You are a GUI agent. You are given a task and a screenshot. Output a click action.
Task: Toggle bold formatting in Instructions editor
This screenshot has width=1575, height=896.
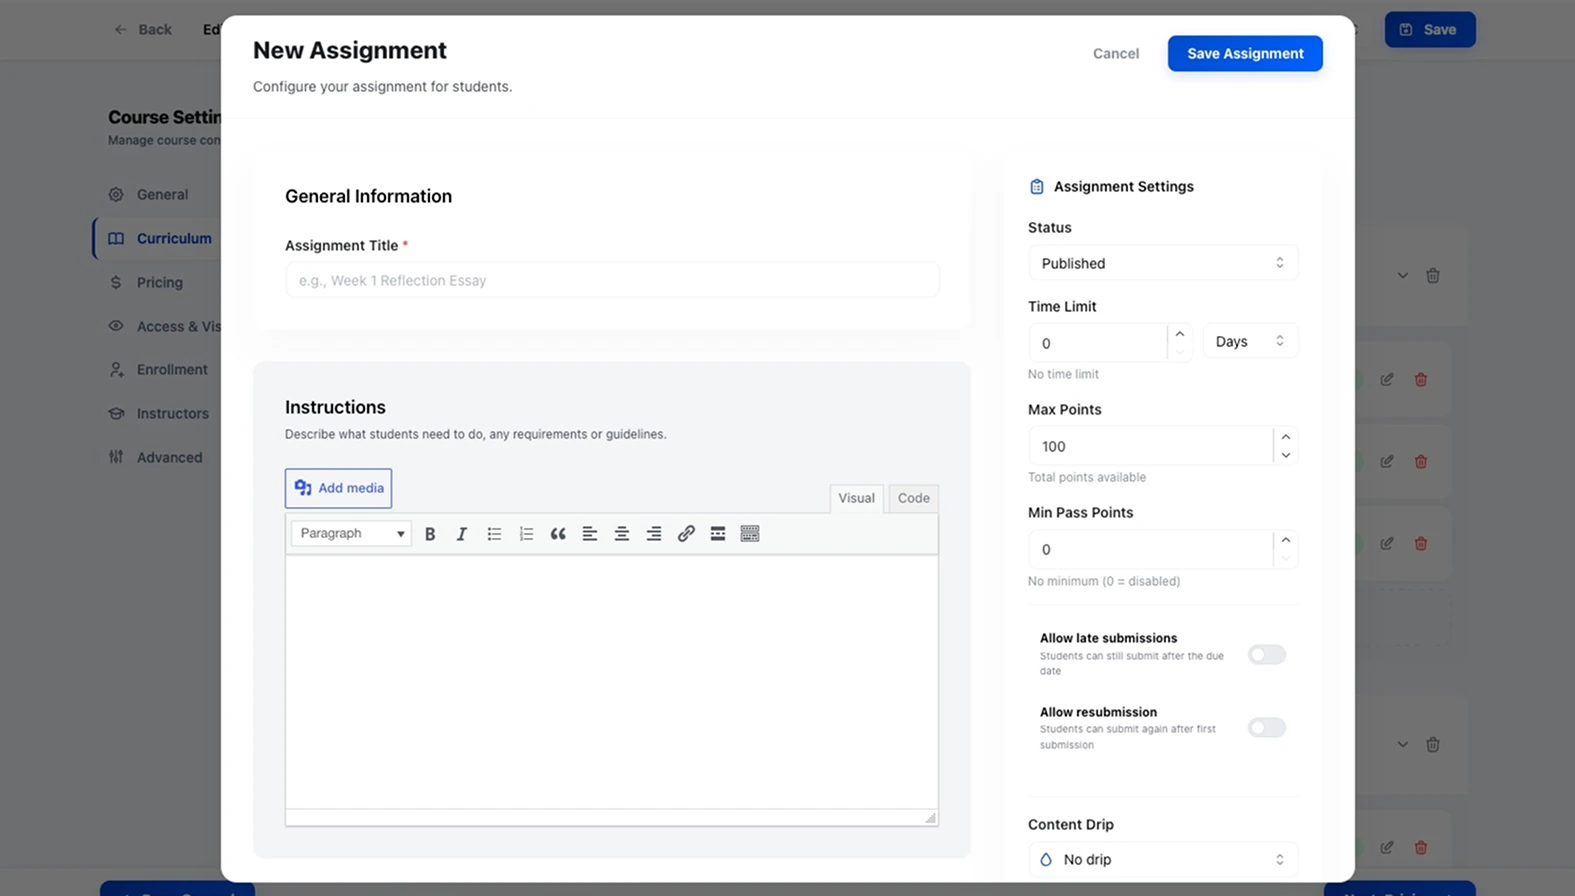430,534
